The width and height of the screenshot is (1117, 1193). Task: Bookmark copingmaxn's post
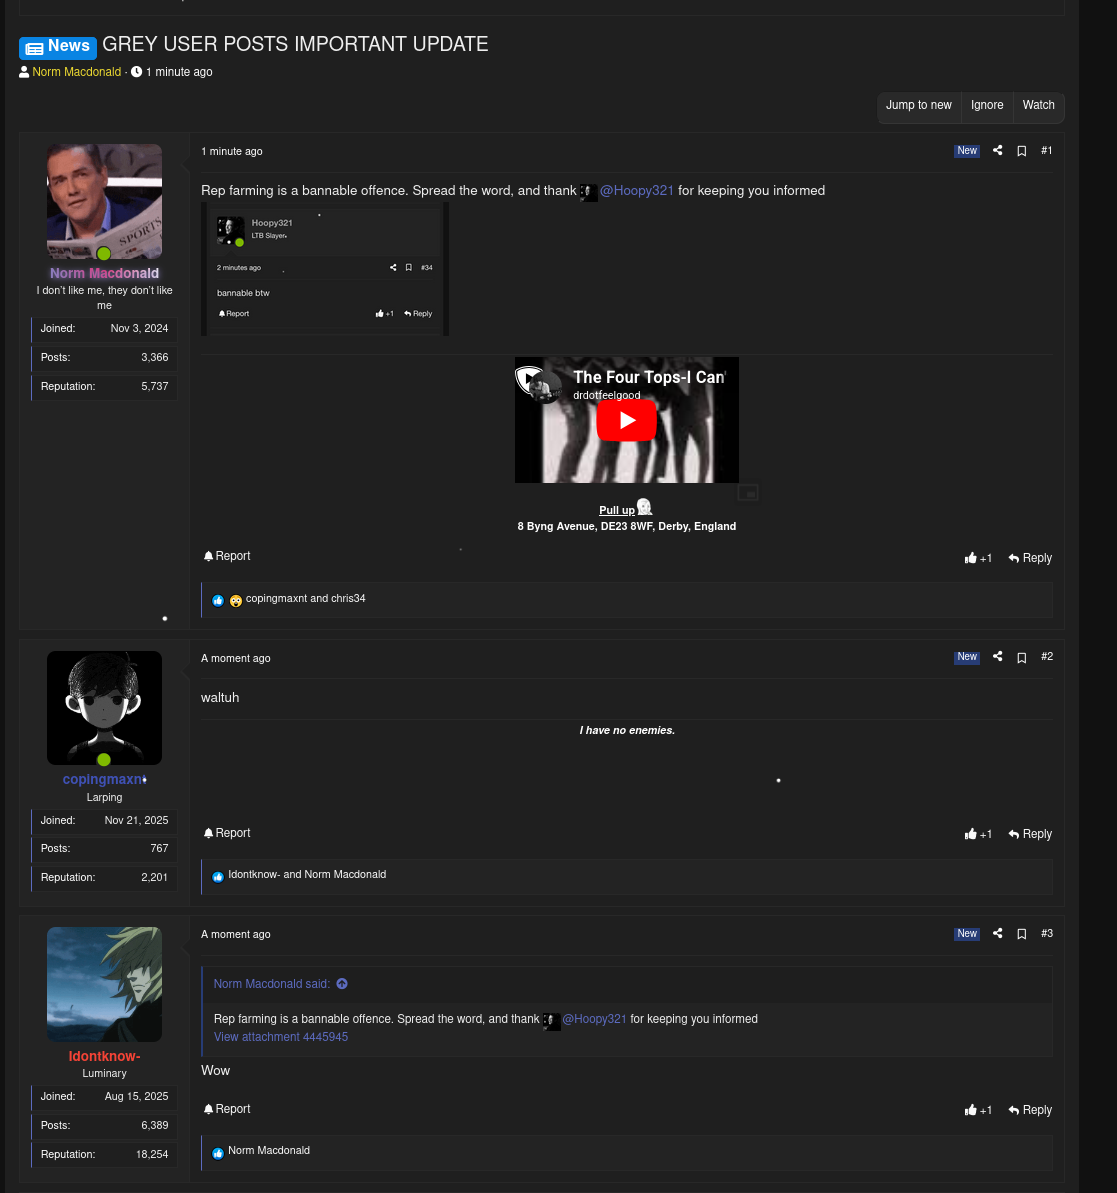(x=1021, y=657)
